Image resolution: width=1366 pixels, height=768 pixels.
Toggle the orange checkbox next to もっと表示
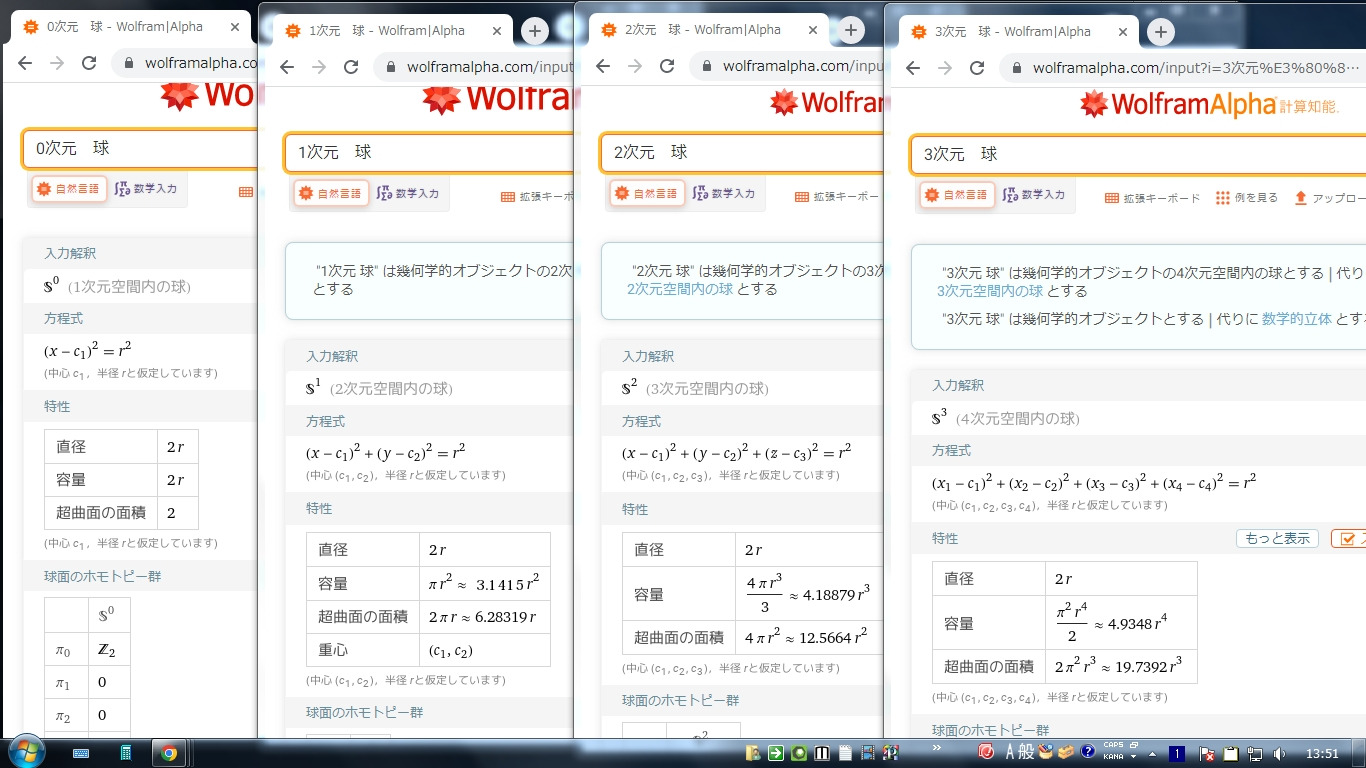pyautogui.click(x=1346, y=539)
